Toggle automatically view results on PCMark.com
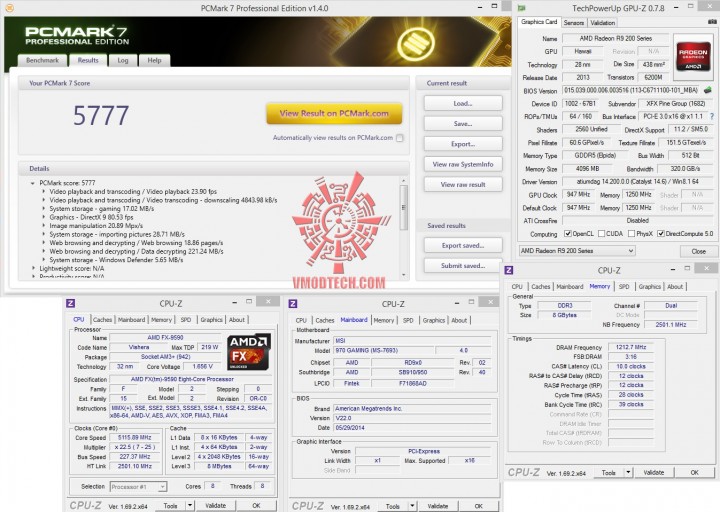The width and height of the screenshot is (720, 512). click(399, 138)
